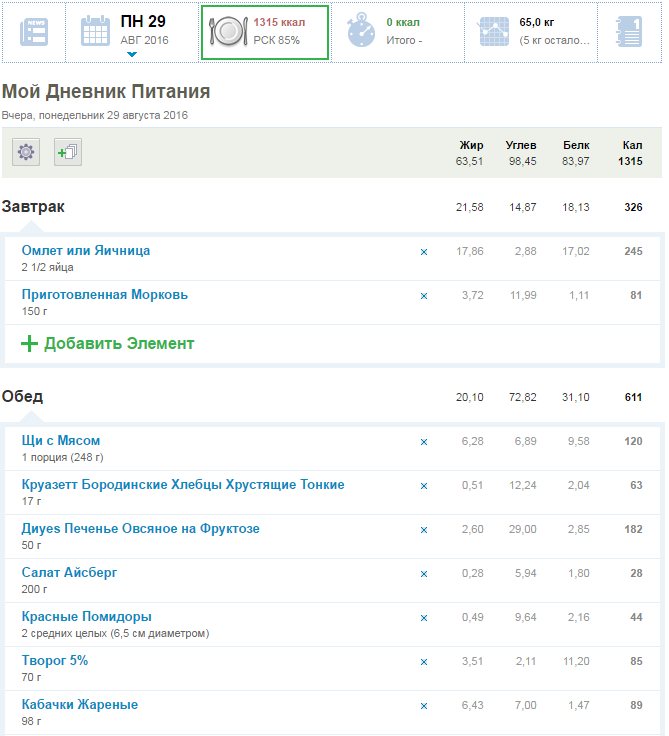This screenshot has height=736, width=669.
Task: Click the calendar icon for date
Action: 96,31
